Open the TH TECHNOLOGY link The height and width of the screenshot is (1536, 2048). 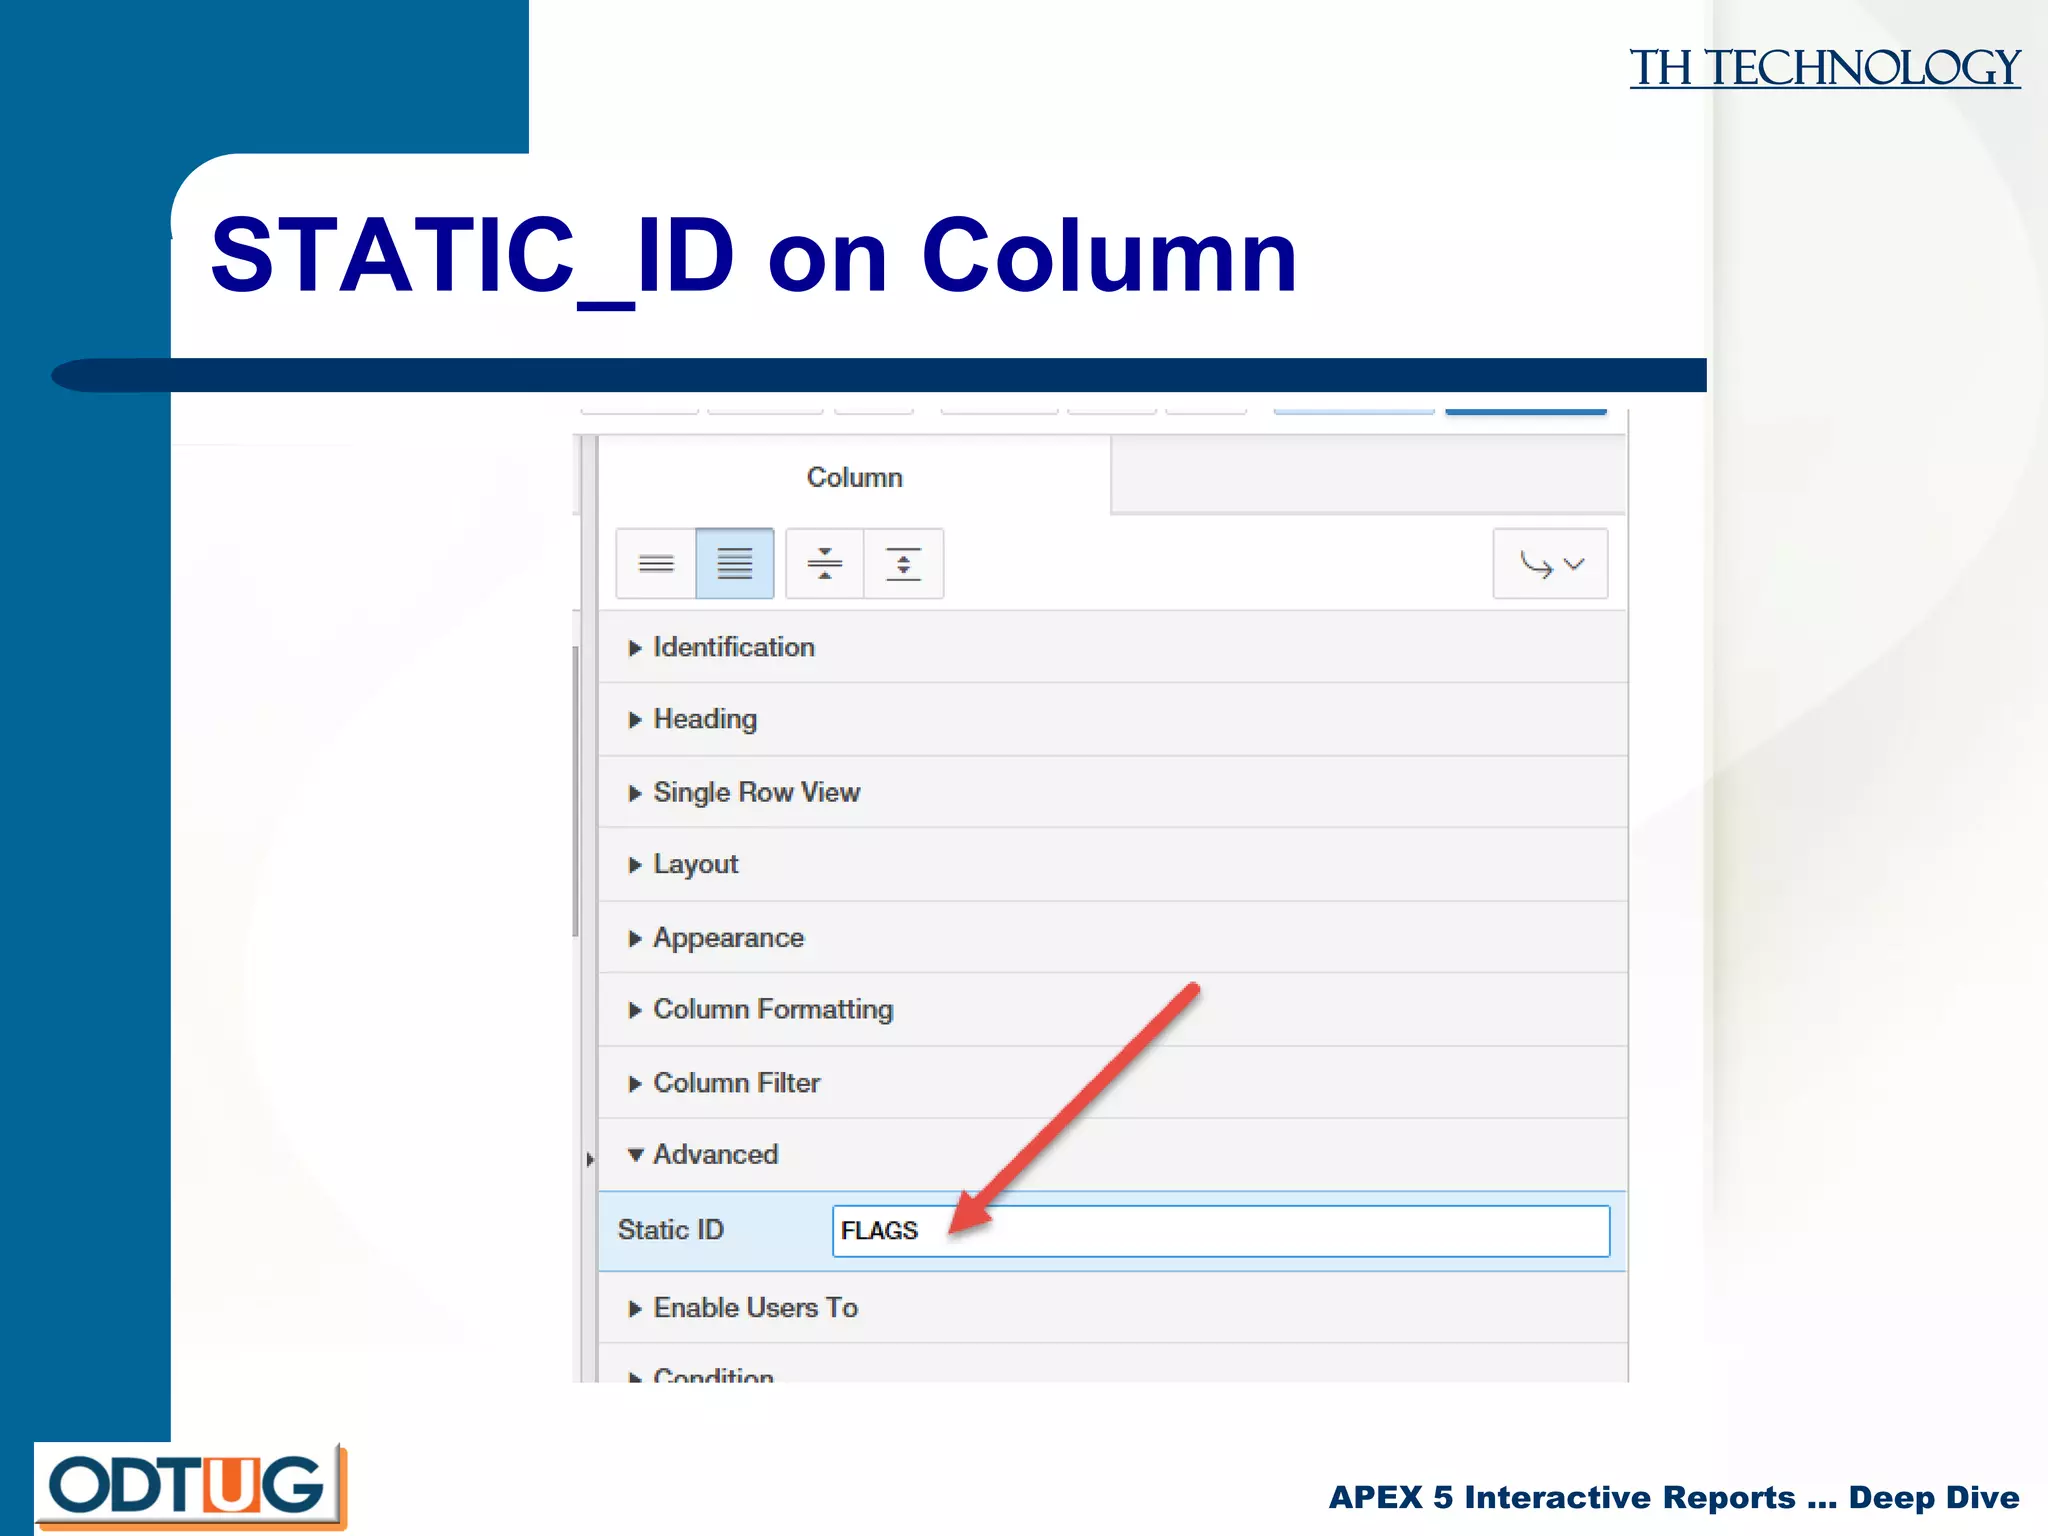(1825, 68)
